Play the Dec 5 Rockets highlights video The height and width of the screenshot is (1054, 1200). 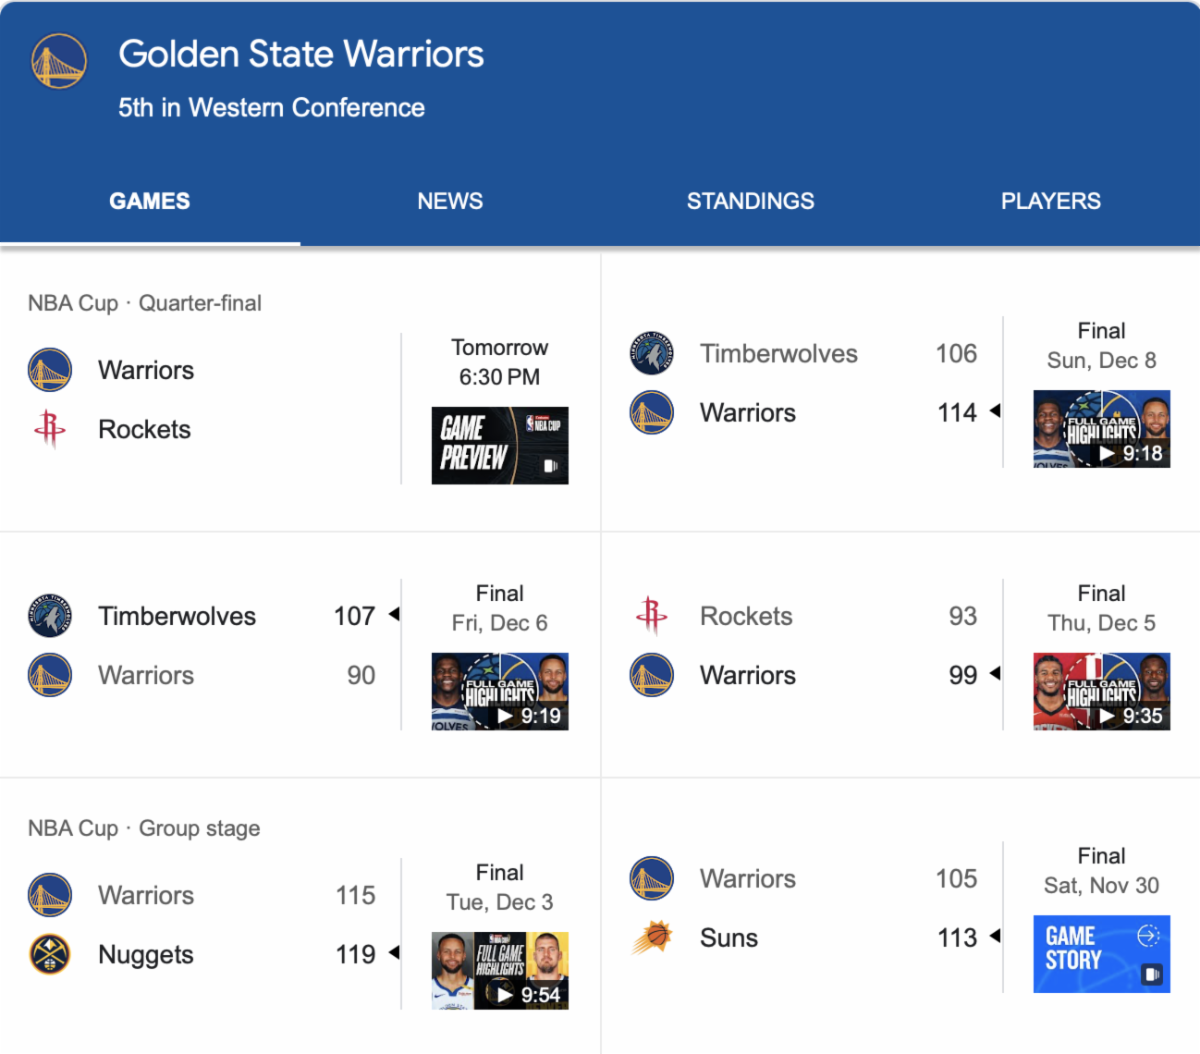pyautogui.click(x=1101, y=691)
